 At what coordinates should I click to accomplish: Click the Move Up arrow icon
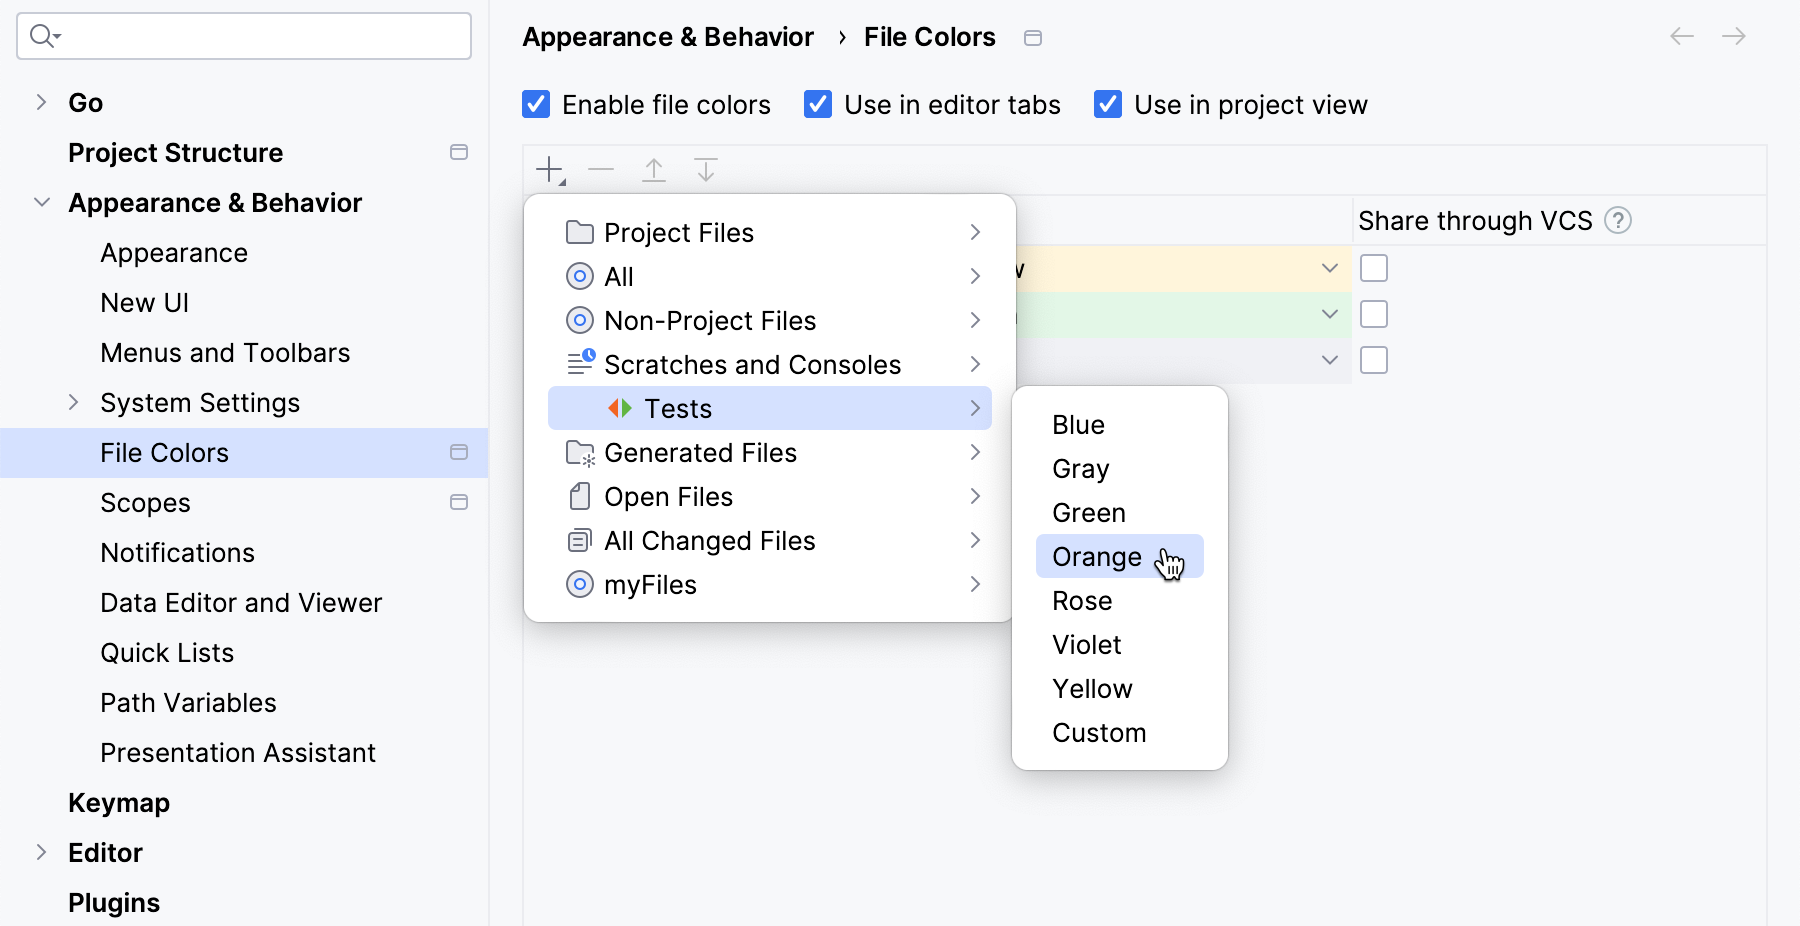[x=654, y=170]
